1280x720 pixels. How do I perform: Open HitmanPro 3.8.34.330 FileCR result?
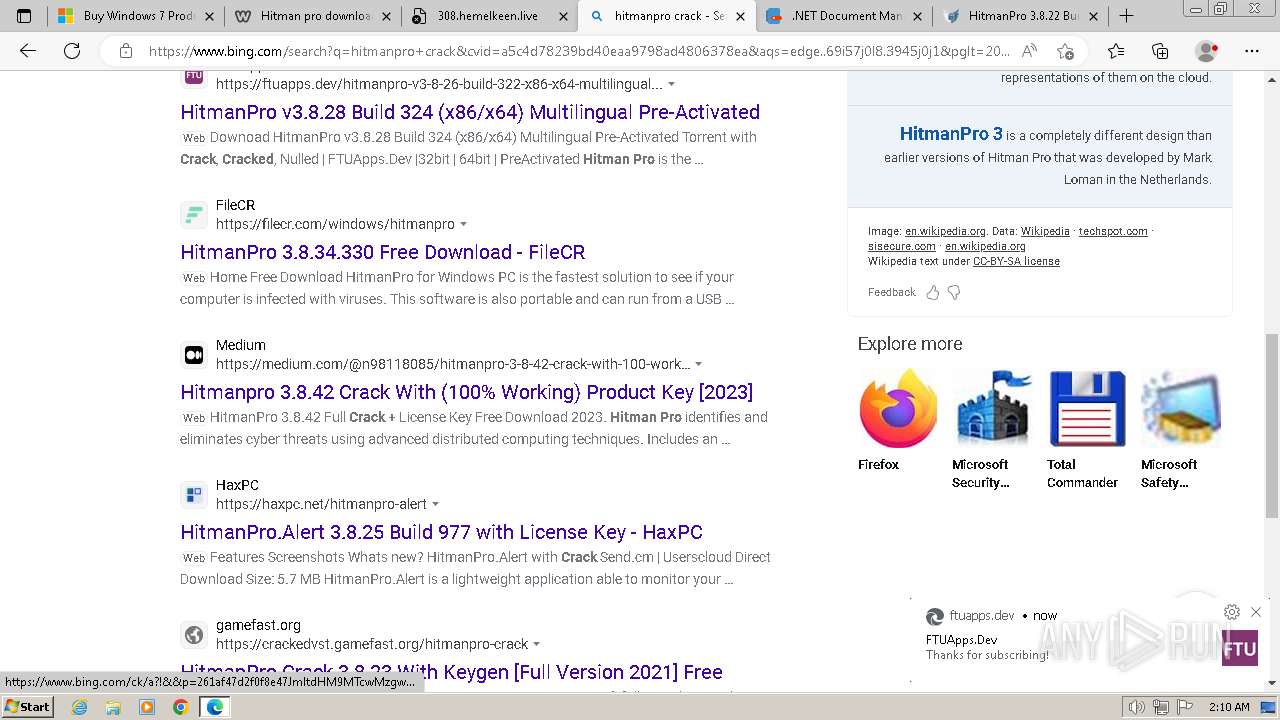point(383,252)
